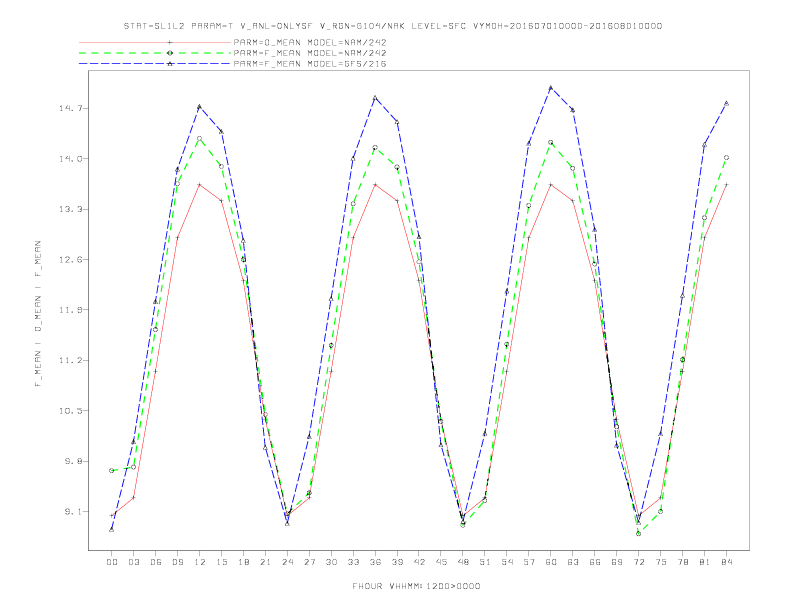Viewport: 792px width, 612px height.
Task: Click y-axis tick label 12.6
Action: 70,260
